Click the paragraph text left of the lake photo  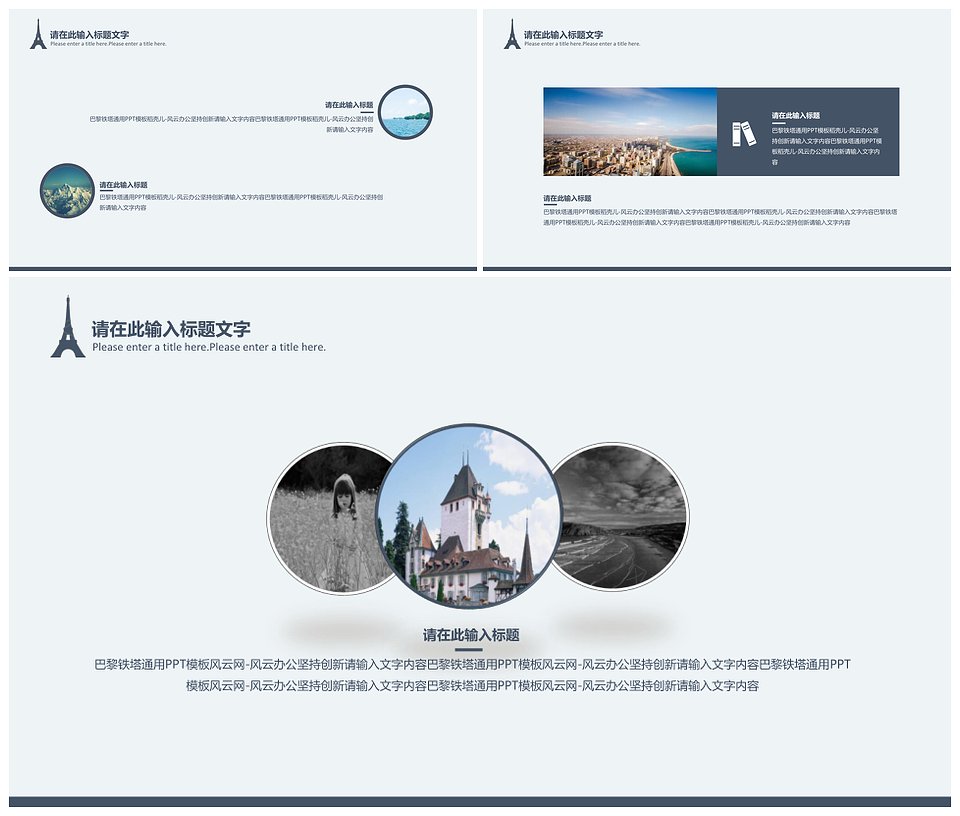pos(231,124)
